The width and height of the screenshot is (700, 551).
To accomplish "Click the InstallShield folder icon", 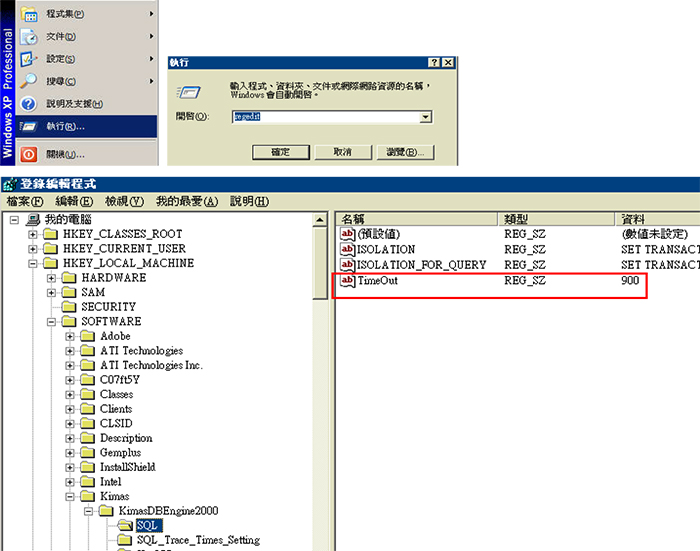I will click(88, 468).
